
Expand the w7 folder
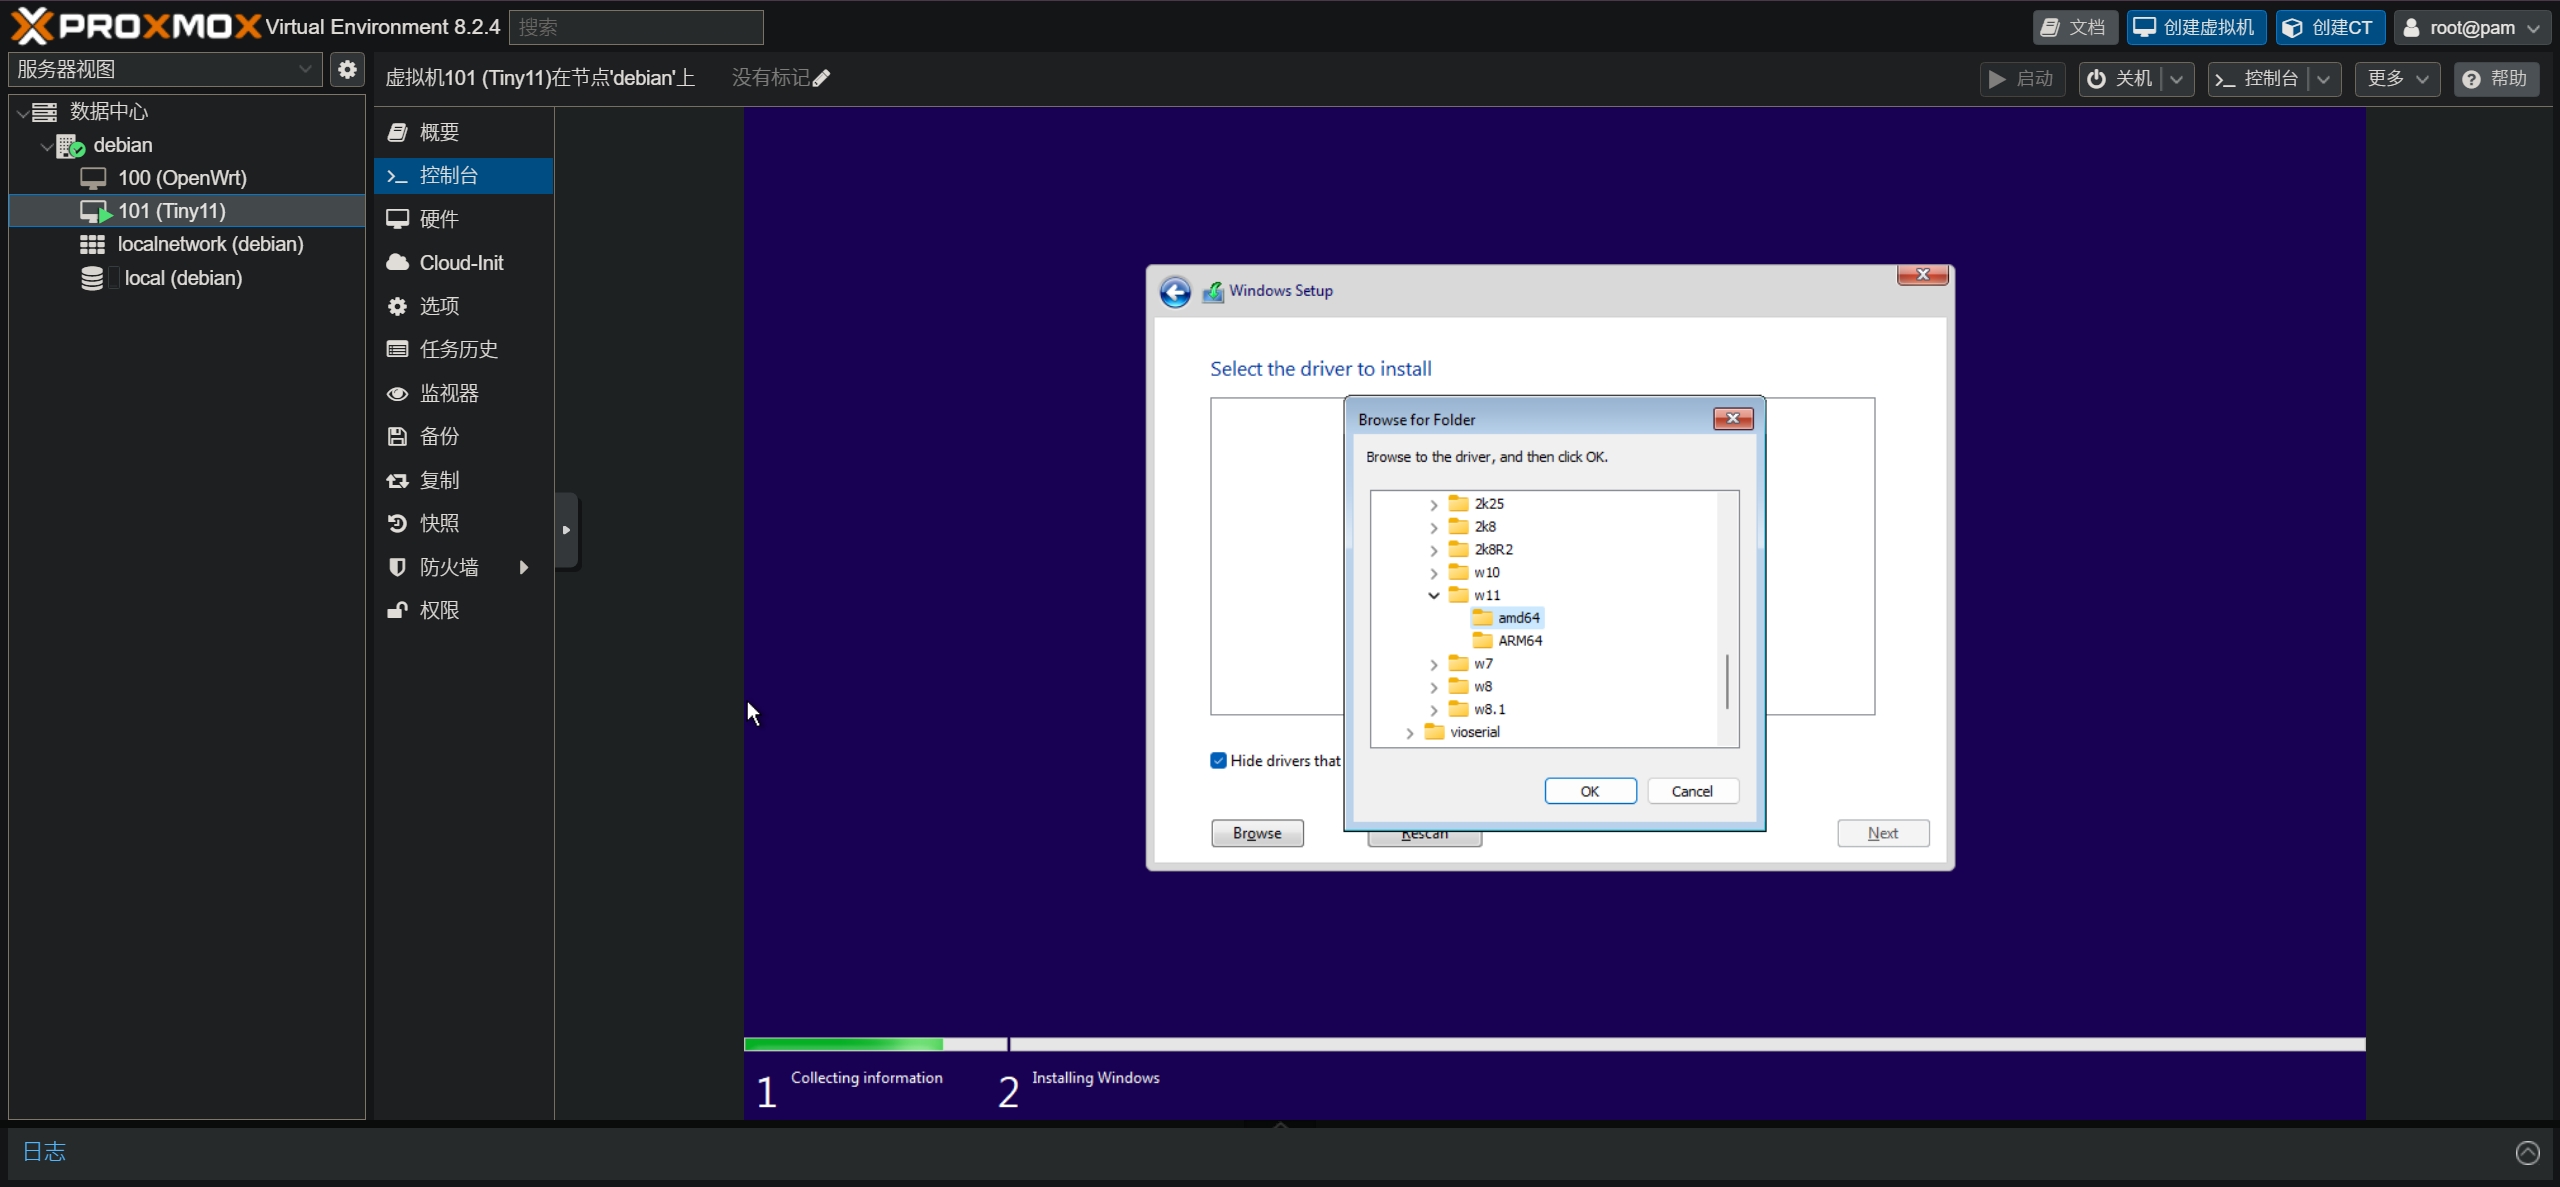tap(1433, 665)
